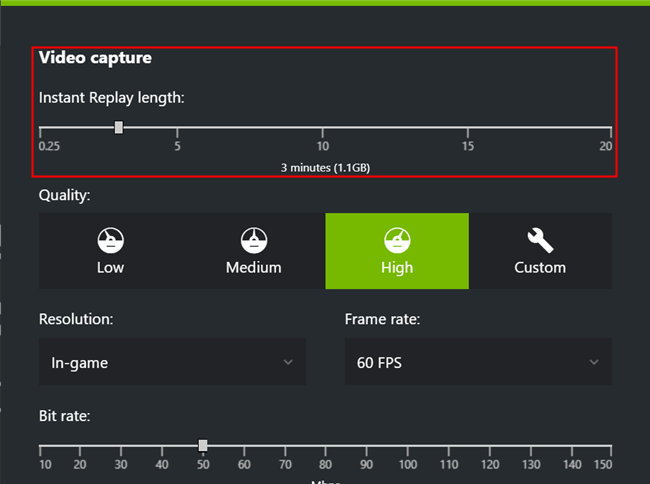Viewport: 650px width, 484px height.
Task: Set Instant Replay length to 10 mark
Action: click(323, 129)
